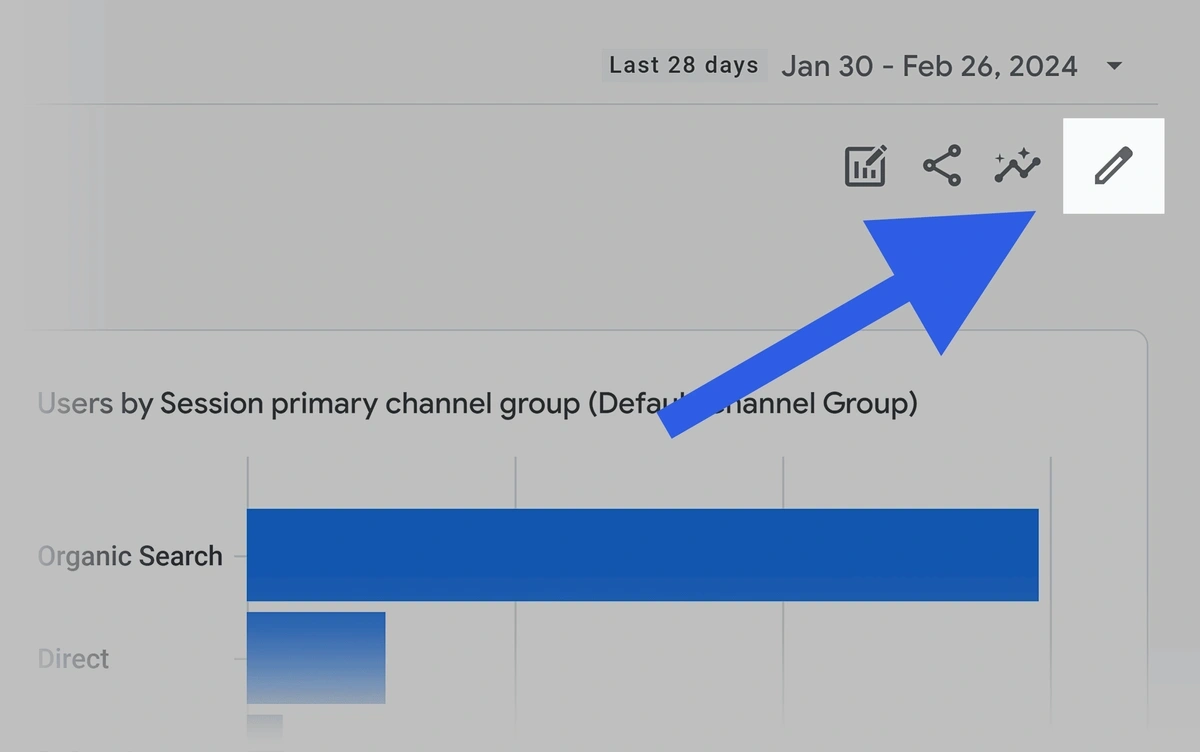Click the Users by Session primary channel group title
Image resolution: width=1200 pixels, height=752 pixels.
477,404
